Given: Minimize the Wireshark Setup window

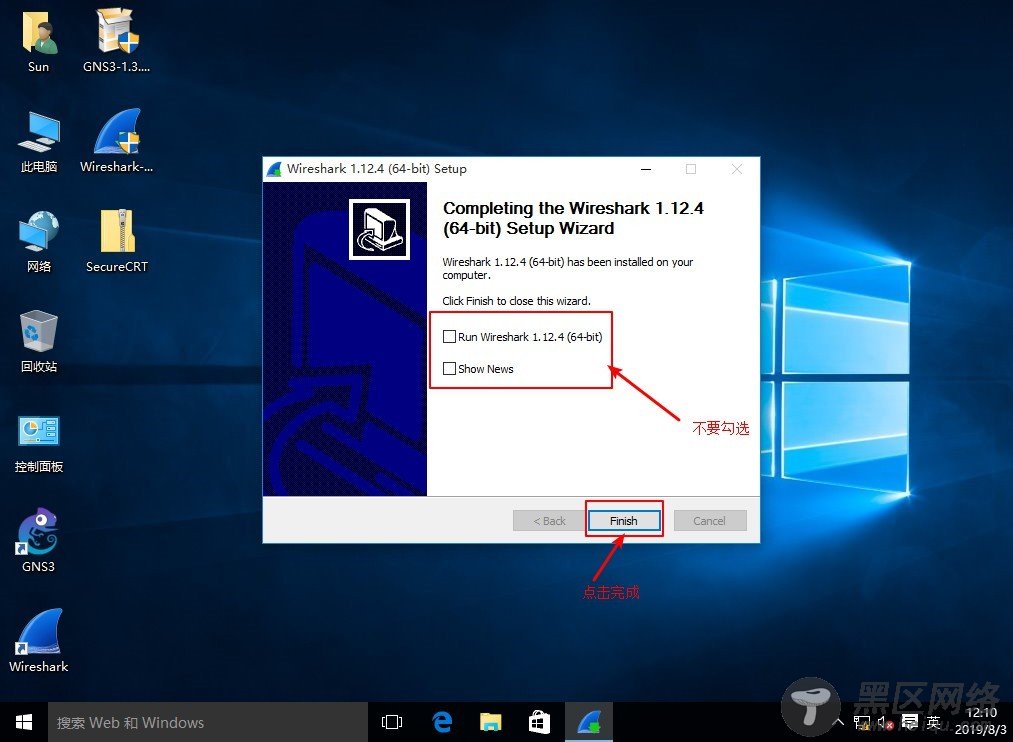Looking at the screenshot, I should (x=646, y=169).
